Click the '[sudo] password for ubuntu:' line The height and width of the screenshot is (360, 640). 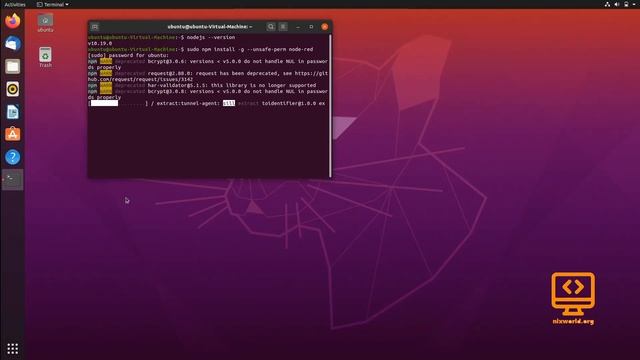(129, 55)
